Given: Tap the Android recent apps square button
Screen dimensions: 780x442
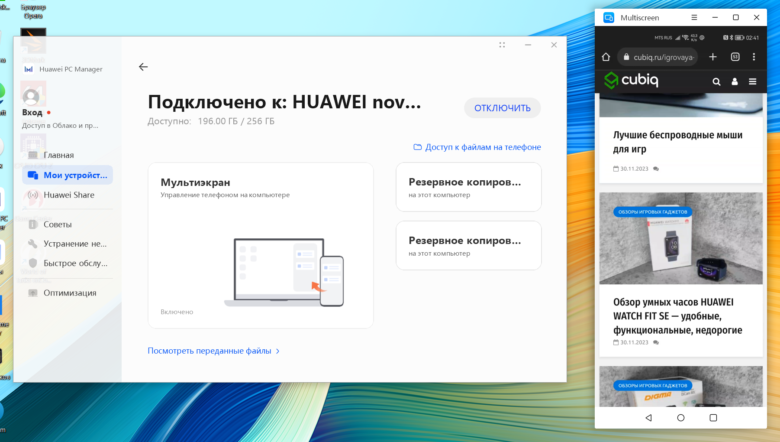Looking at the screenshot, I should coord(713,418).
